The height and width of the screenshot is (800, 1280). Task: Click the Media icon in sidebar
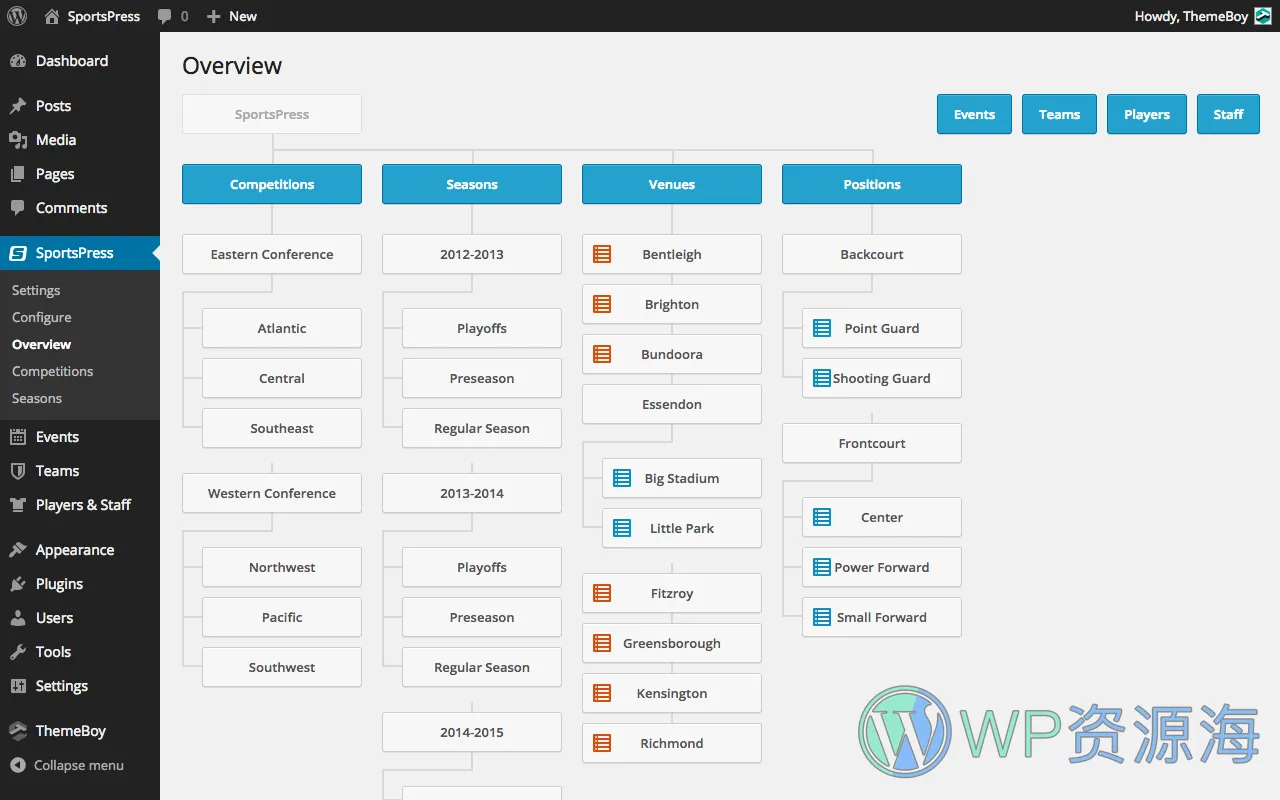[18, 140]
